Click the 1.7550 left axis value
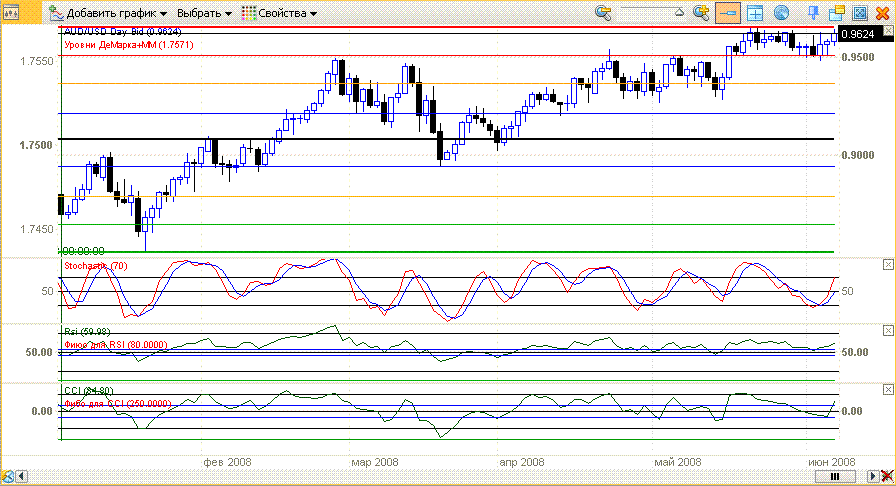Screen dimensions: 896x486 (37, 61)
